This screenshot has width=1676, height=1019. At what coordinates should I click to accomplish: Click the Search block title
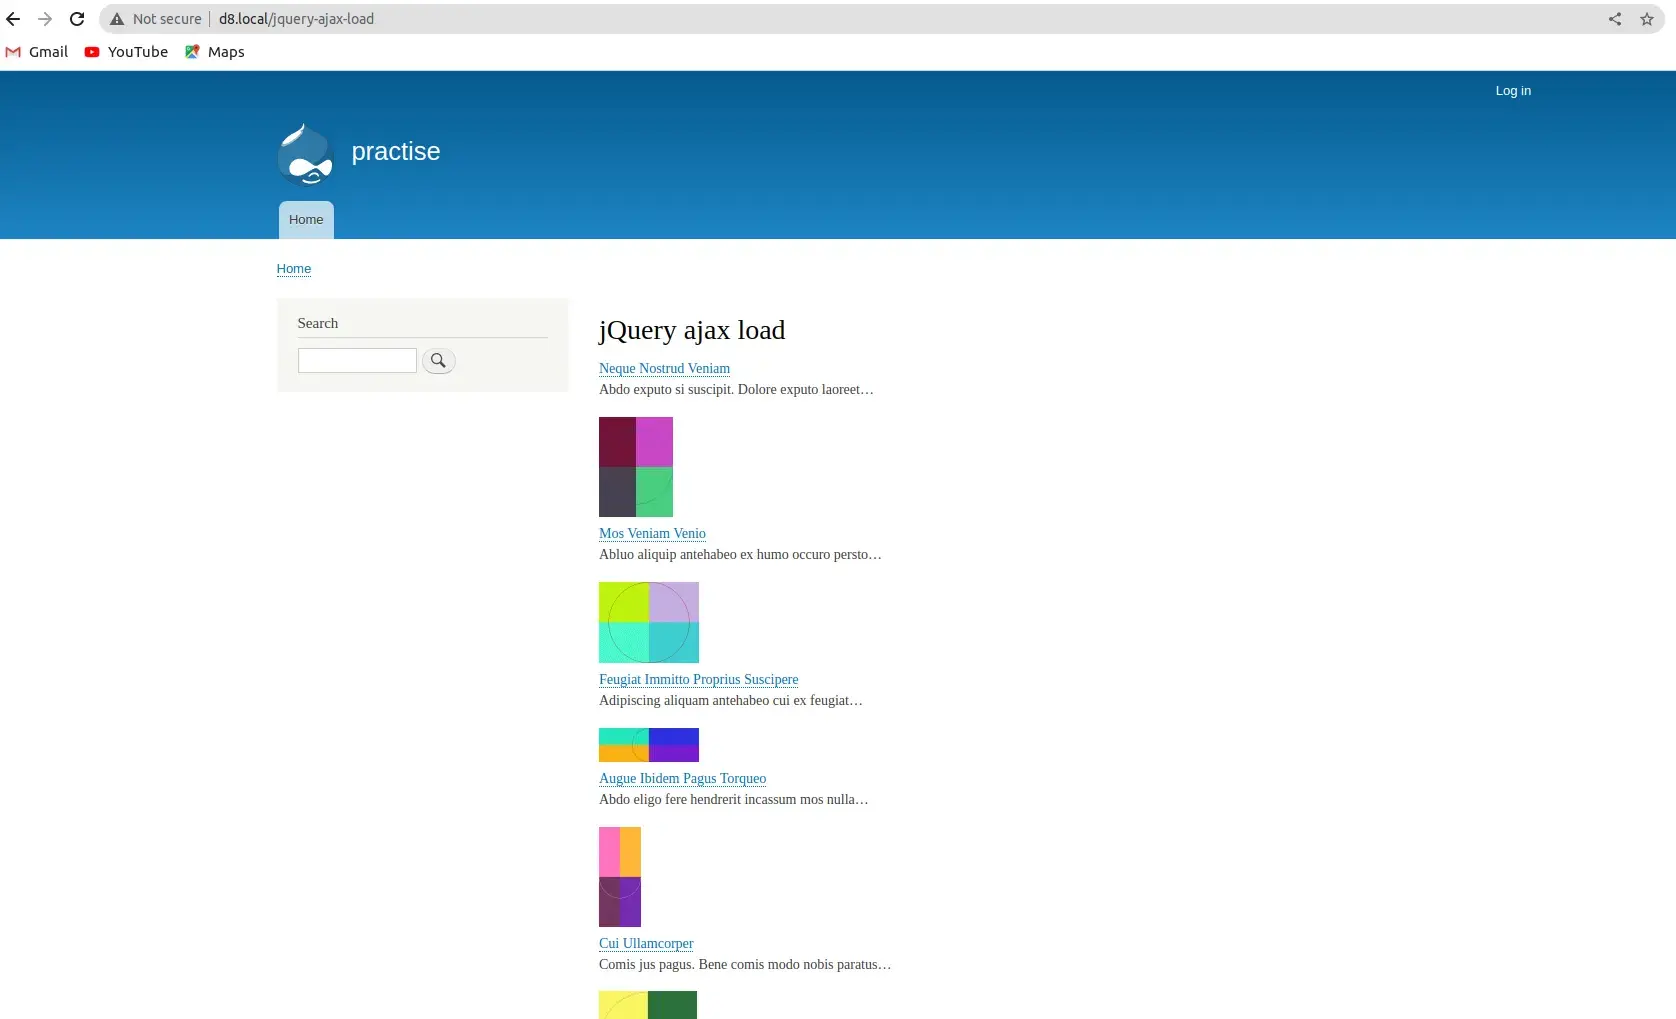click(318, 324)
